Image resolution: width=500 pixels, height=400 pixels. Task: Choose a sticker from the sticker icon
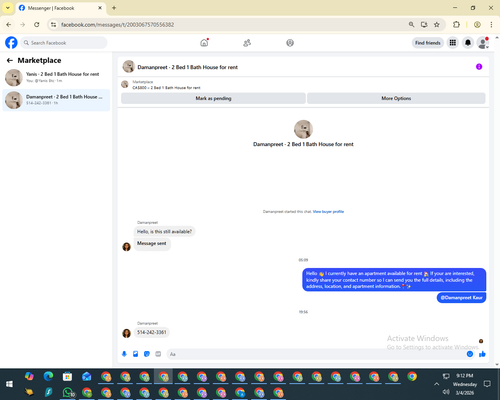(147, 354)
